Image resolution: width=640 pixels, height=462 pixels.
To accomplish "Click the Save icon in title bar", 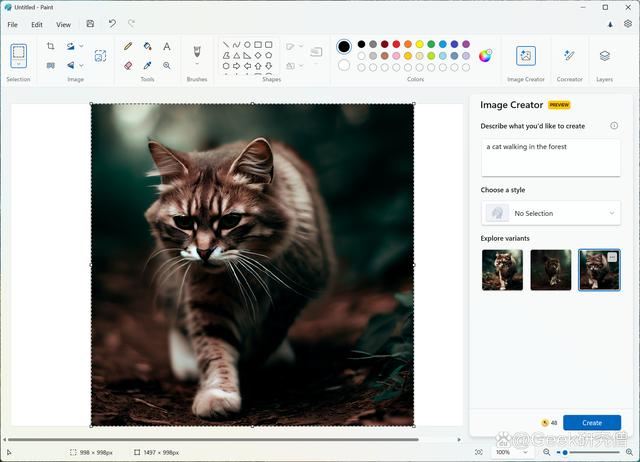I will click(91, 24).
